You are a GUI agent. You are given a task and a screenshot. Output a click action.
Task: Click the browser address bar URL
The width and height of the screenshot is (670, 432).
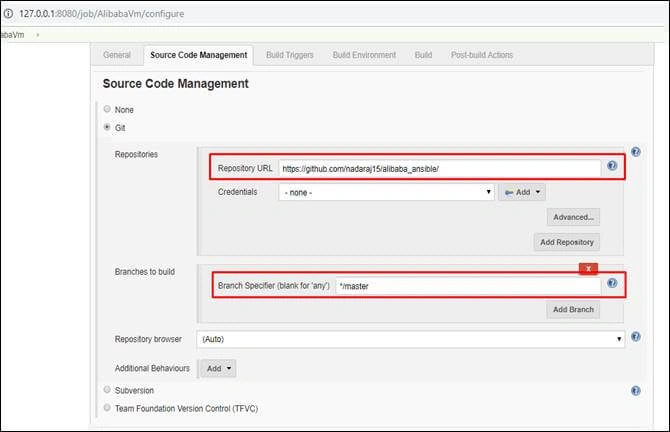click(102, 14)
